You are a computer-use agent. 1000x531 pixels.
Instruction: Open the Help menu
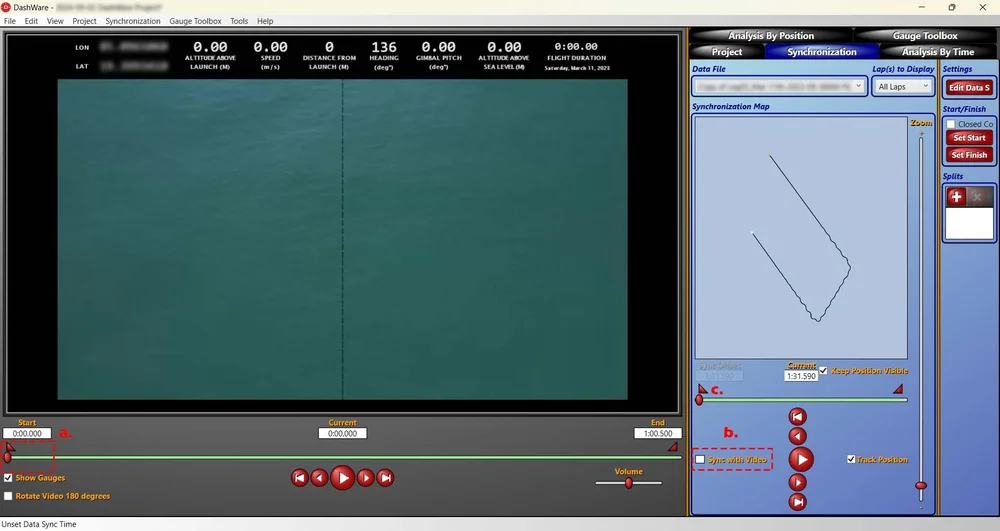(265, 21)
